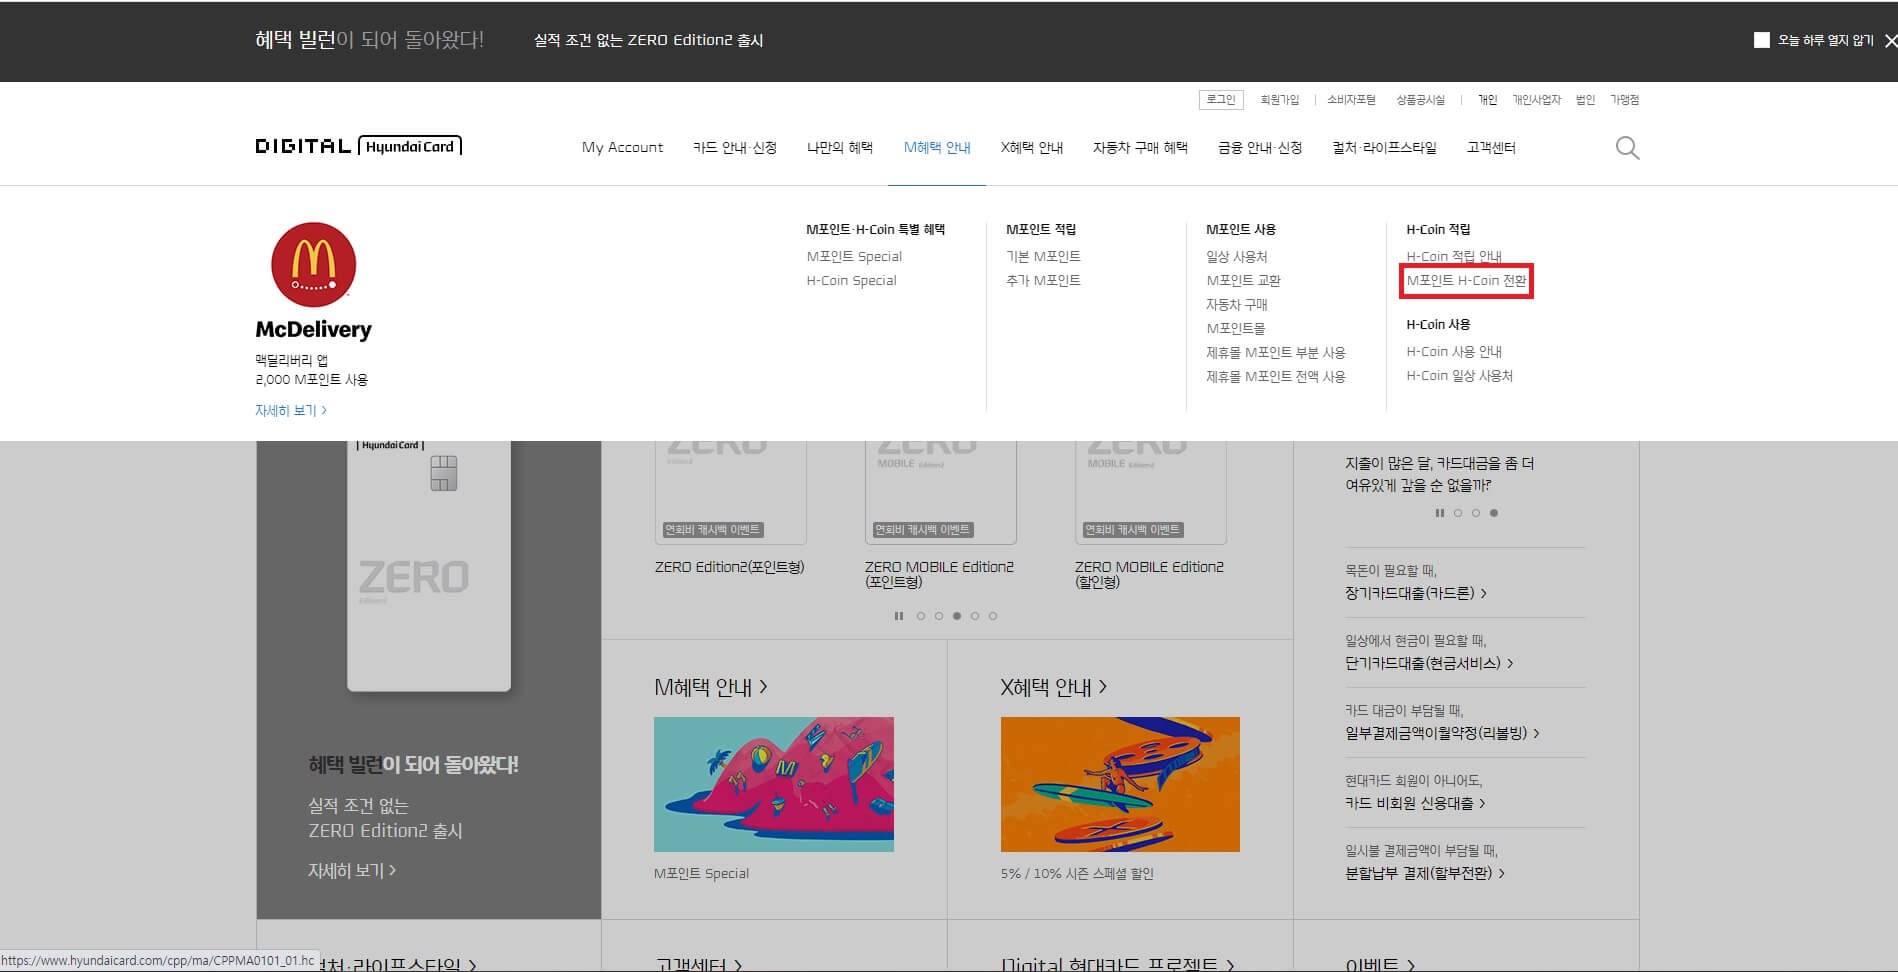Image resolution: width=1898 pixels, height=972 pixels.
Task: Open M포인트 Special submenu item
Action: 854,256
